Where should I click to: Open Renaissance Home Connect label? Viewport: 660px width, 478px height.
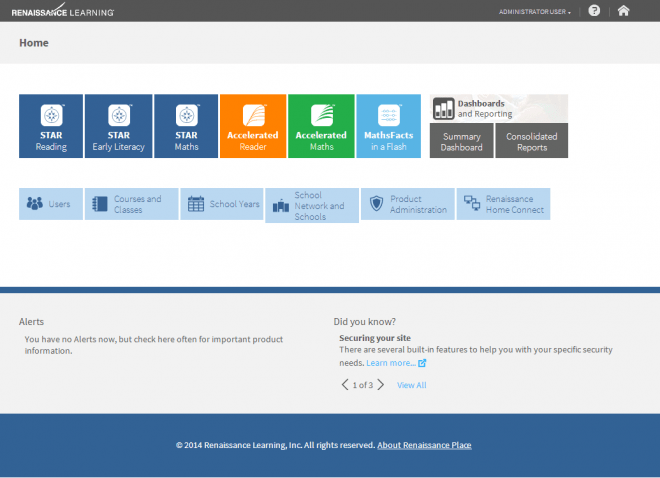click(515, 204)
